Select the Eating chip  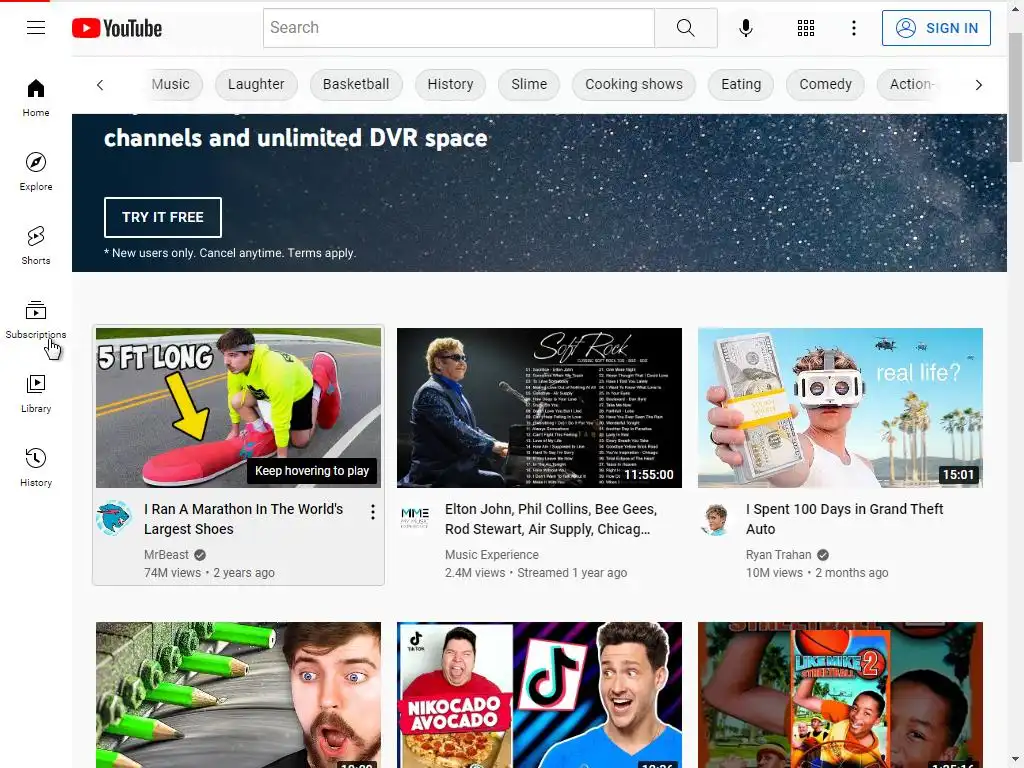pyautogui.click(x=741, y=85)
